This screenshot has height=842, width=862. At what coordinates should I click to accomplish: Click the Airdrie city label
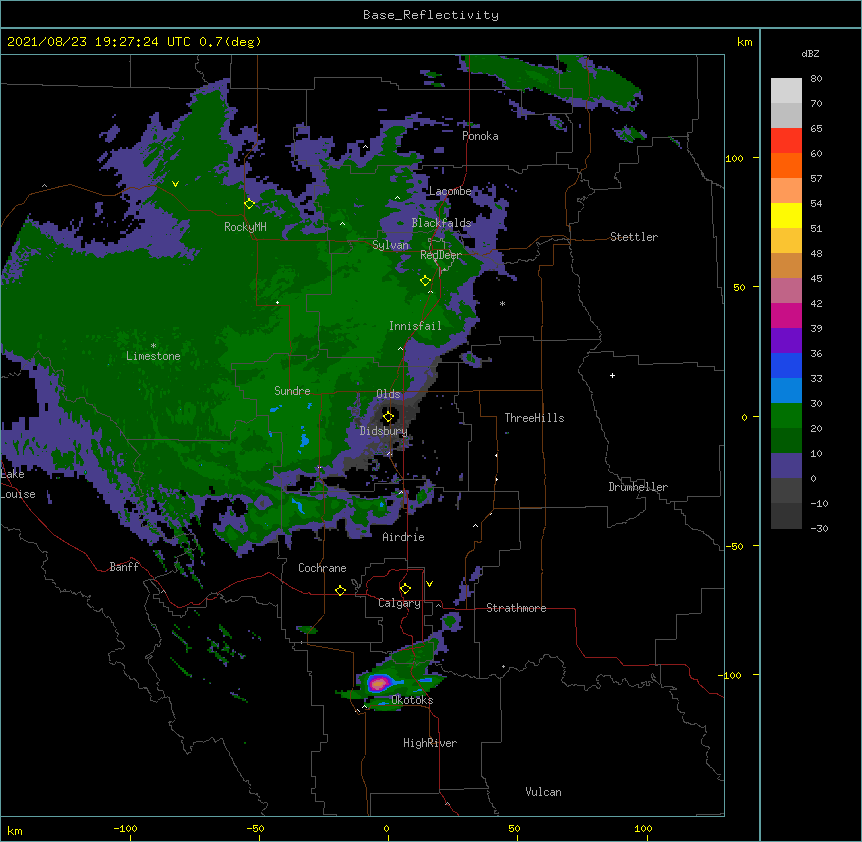[x=404, y=537]
